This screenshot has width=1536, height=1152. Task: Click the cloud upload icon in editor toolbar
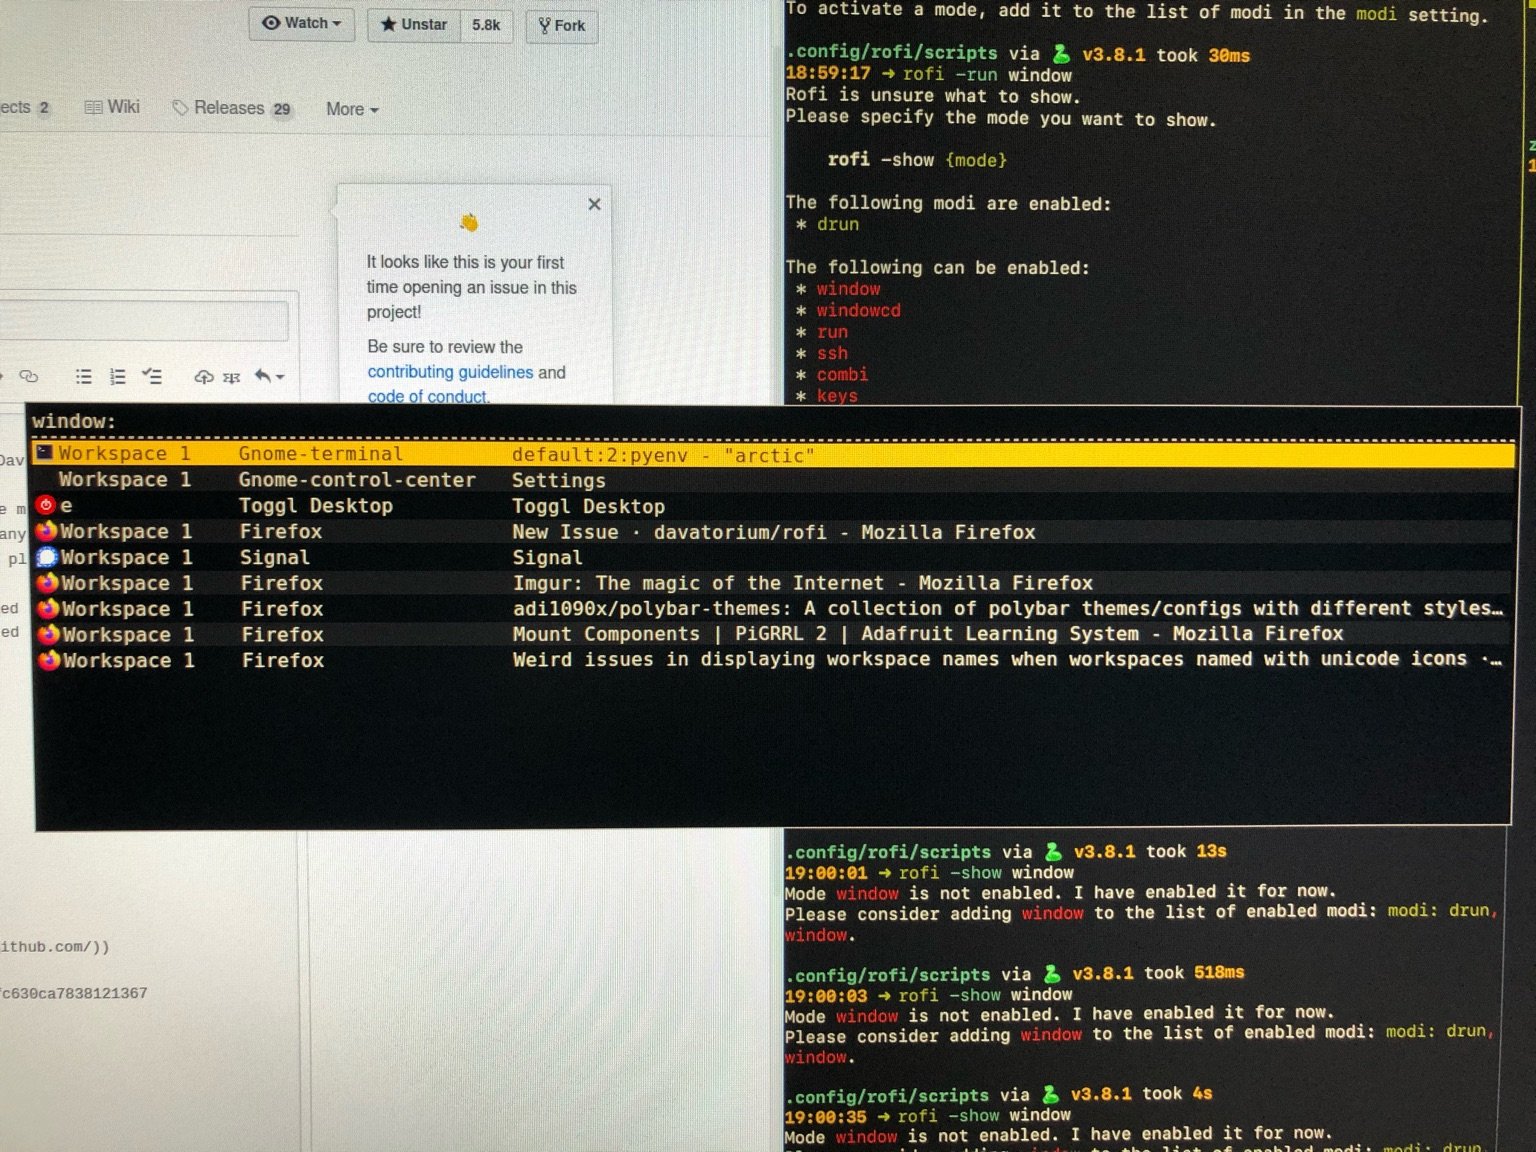[204, 376]
